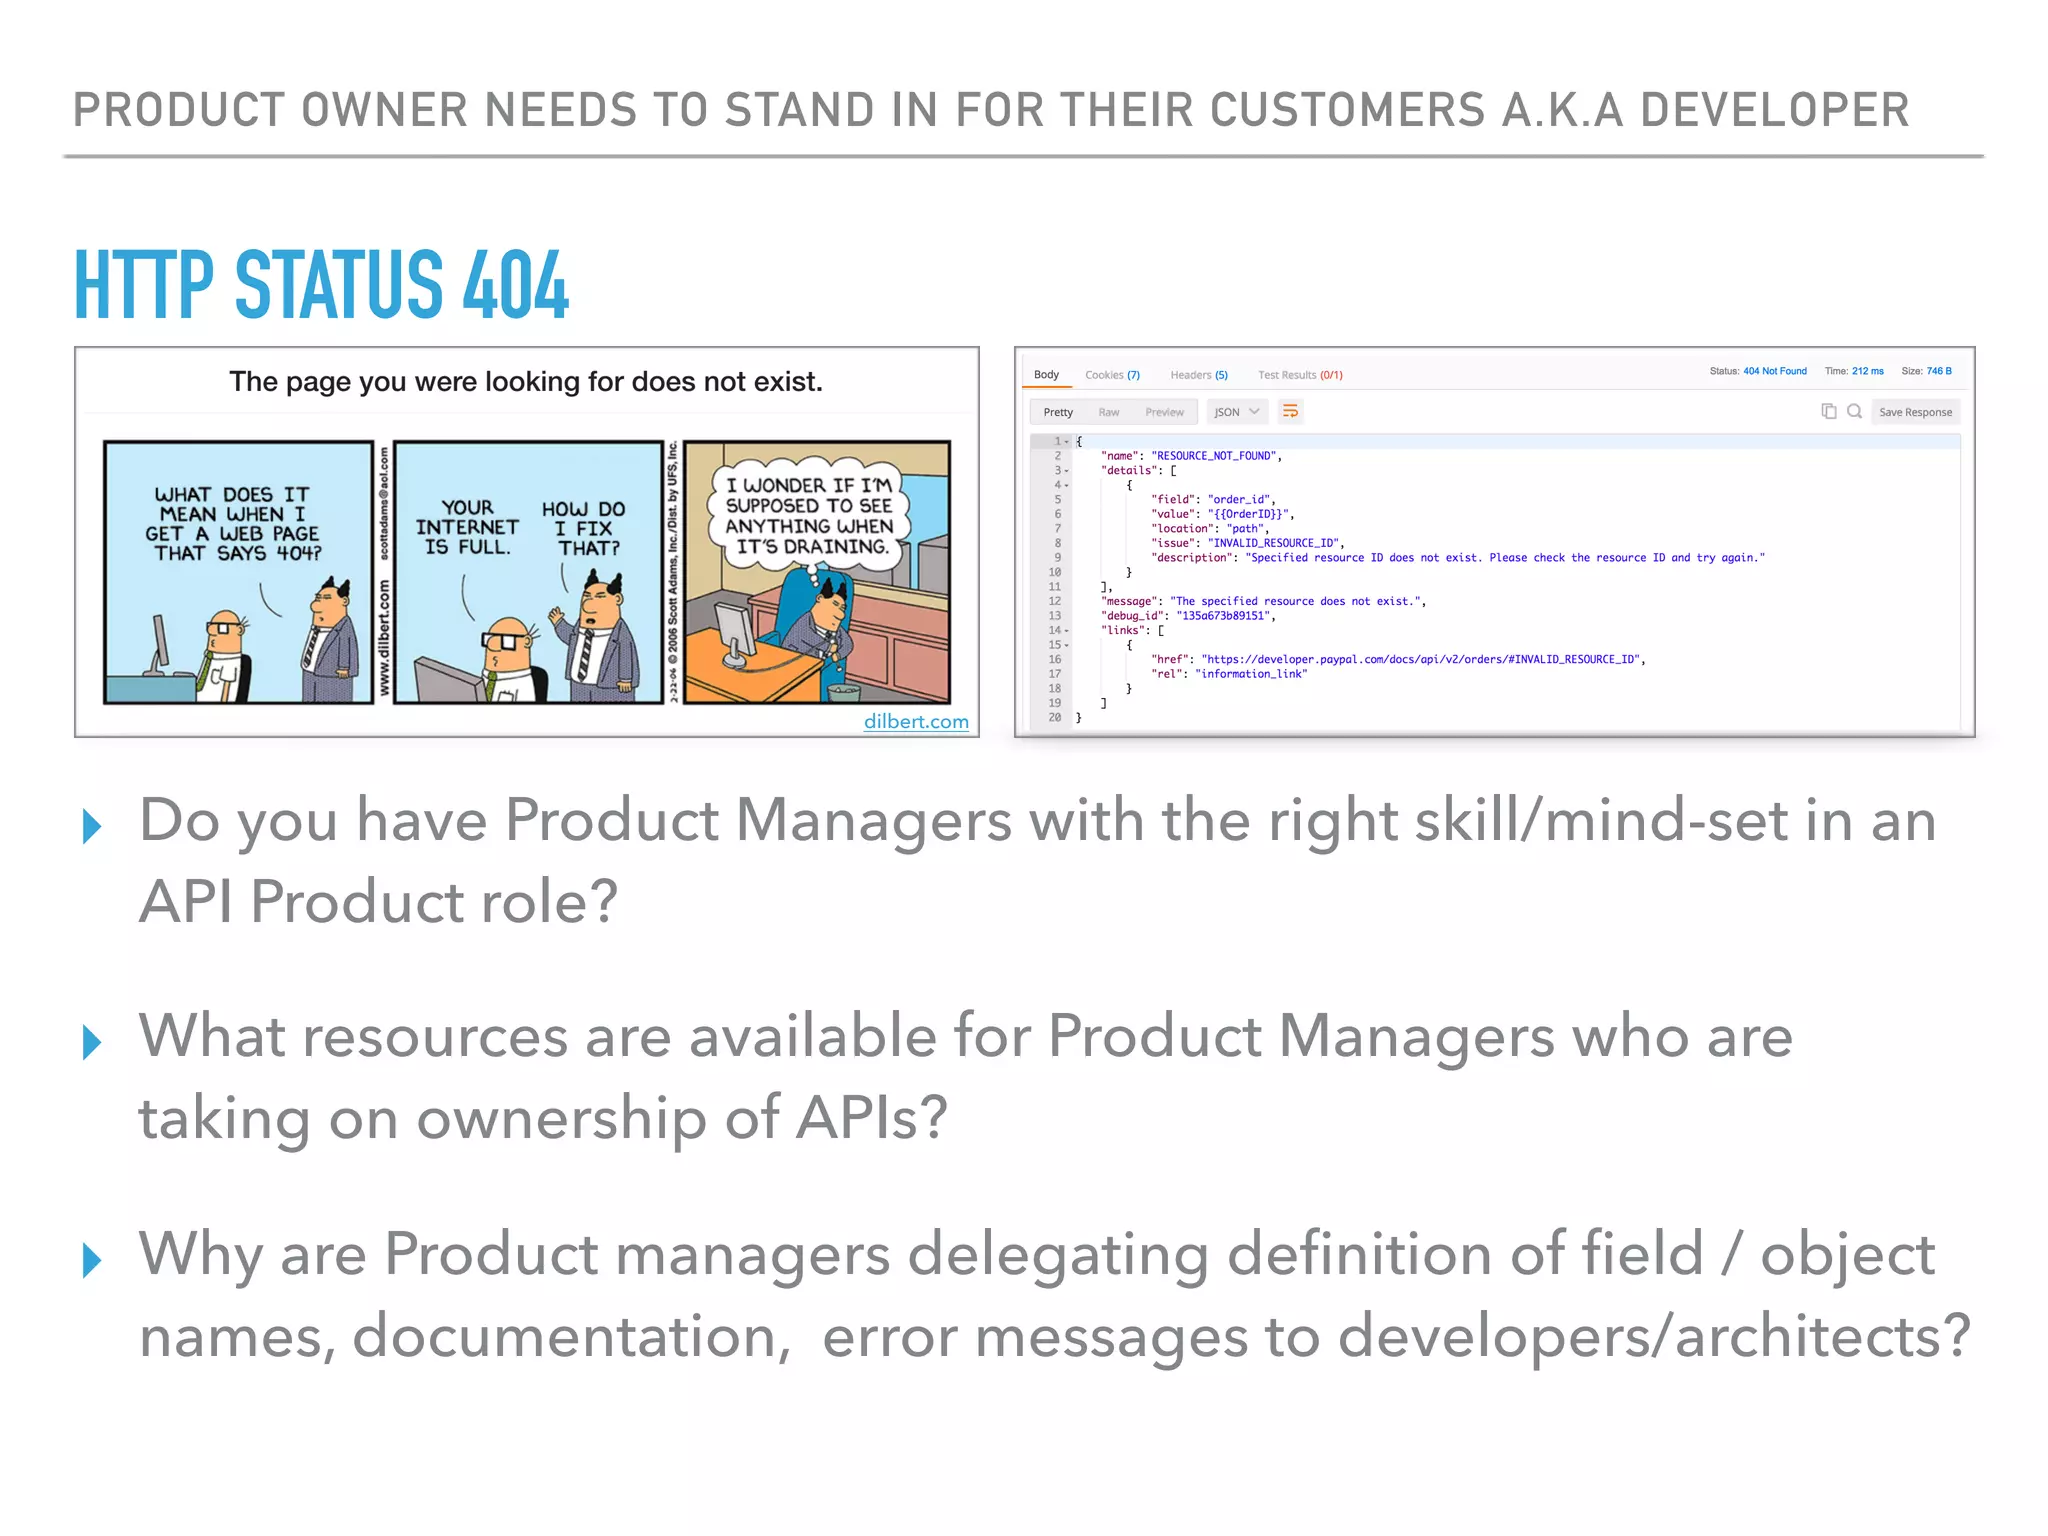Toggle the orange wrap lines icon

pos(1291,411)
